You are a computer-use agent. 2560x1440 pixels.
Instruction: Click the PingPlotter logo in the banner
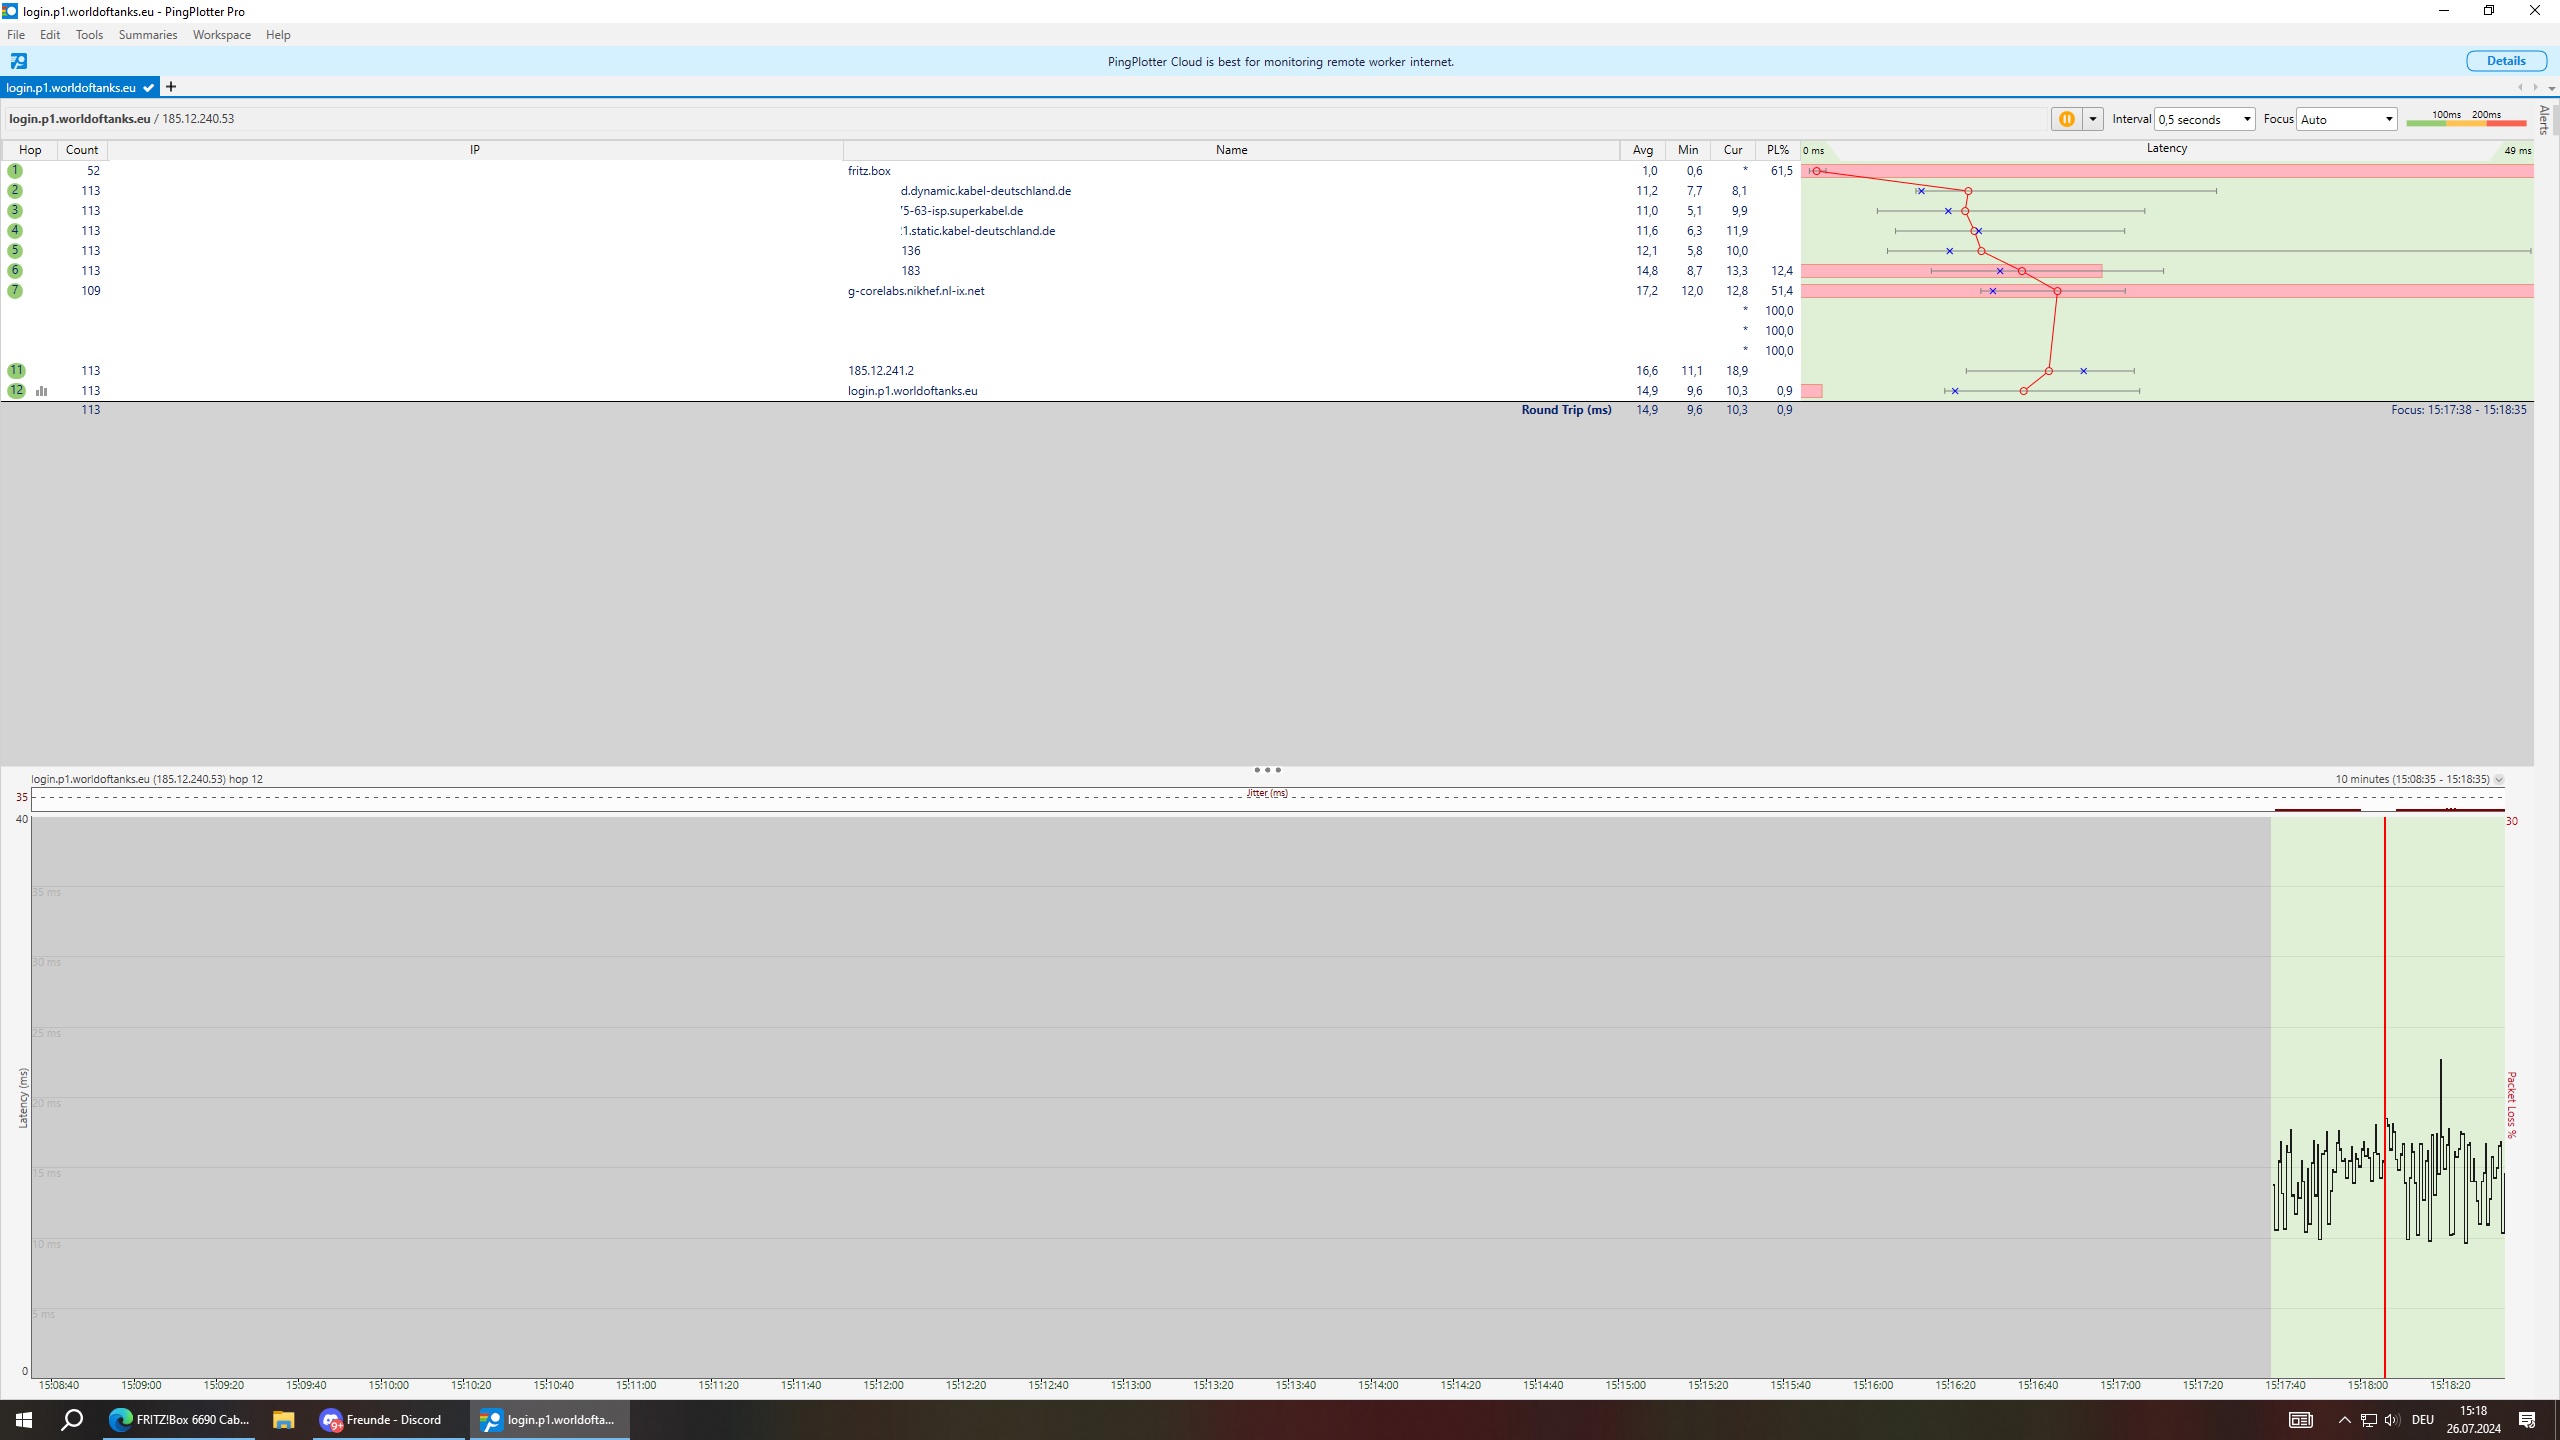[19, 62]
